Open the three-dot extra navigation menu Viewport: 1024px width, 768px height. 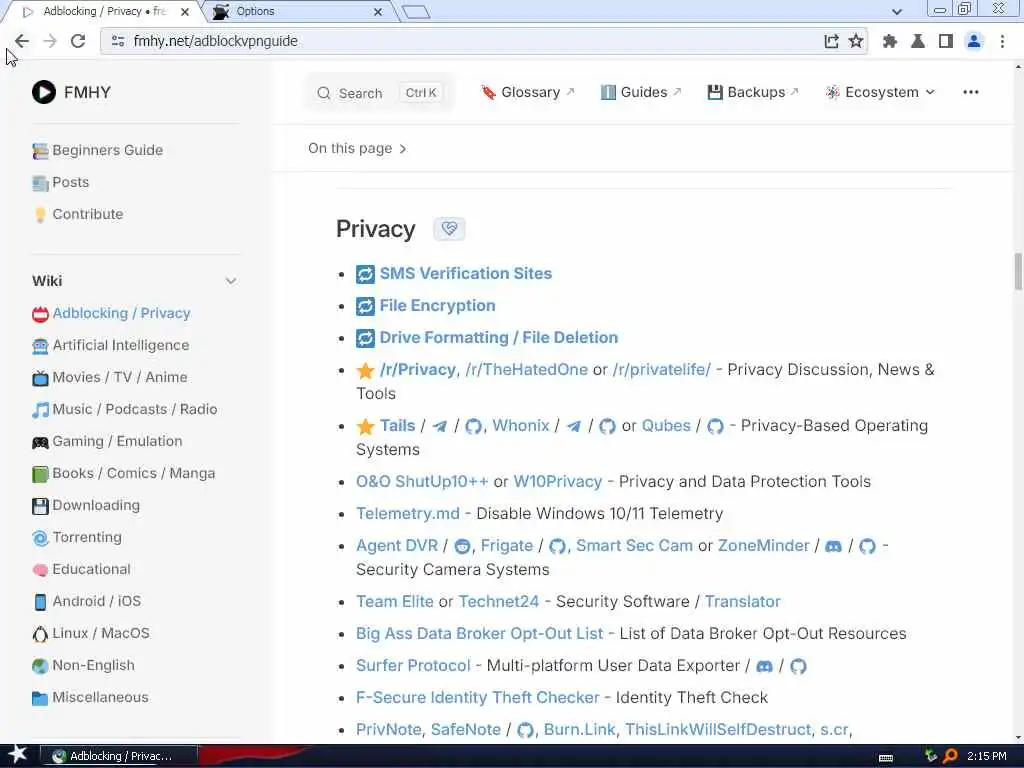click(x=970, y=92)
